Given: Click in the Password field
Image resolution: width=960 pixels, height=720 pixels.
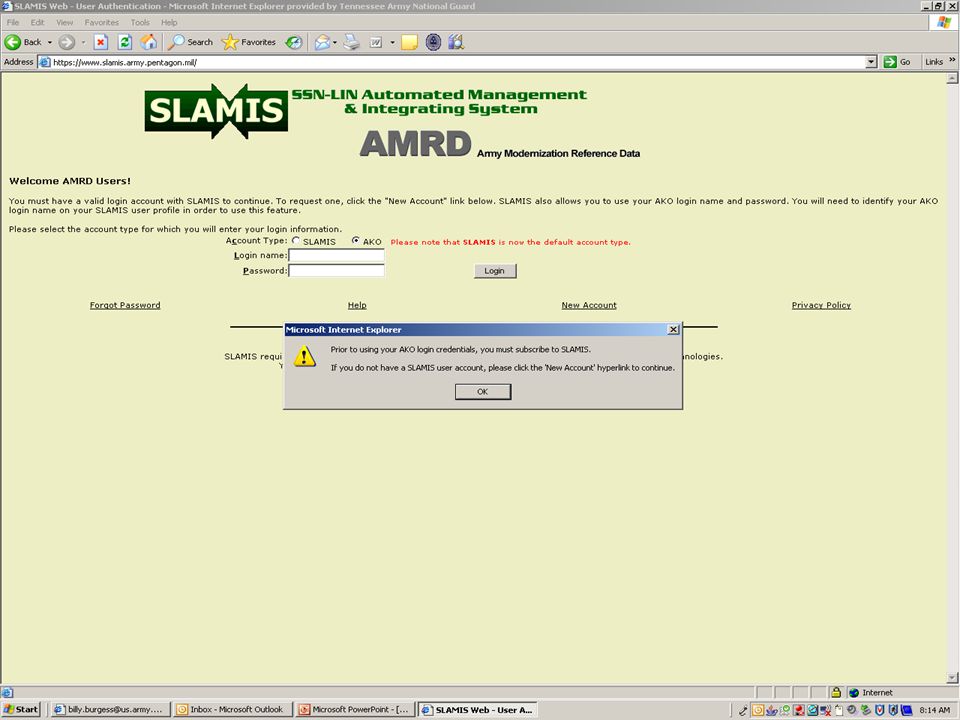Looking at the screenshot, I should [x=336, y=270].
